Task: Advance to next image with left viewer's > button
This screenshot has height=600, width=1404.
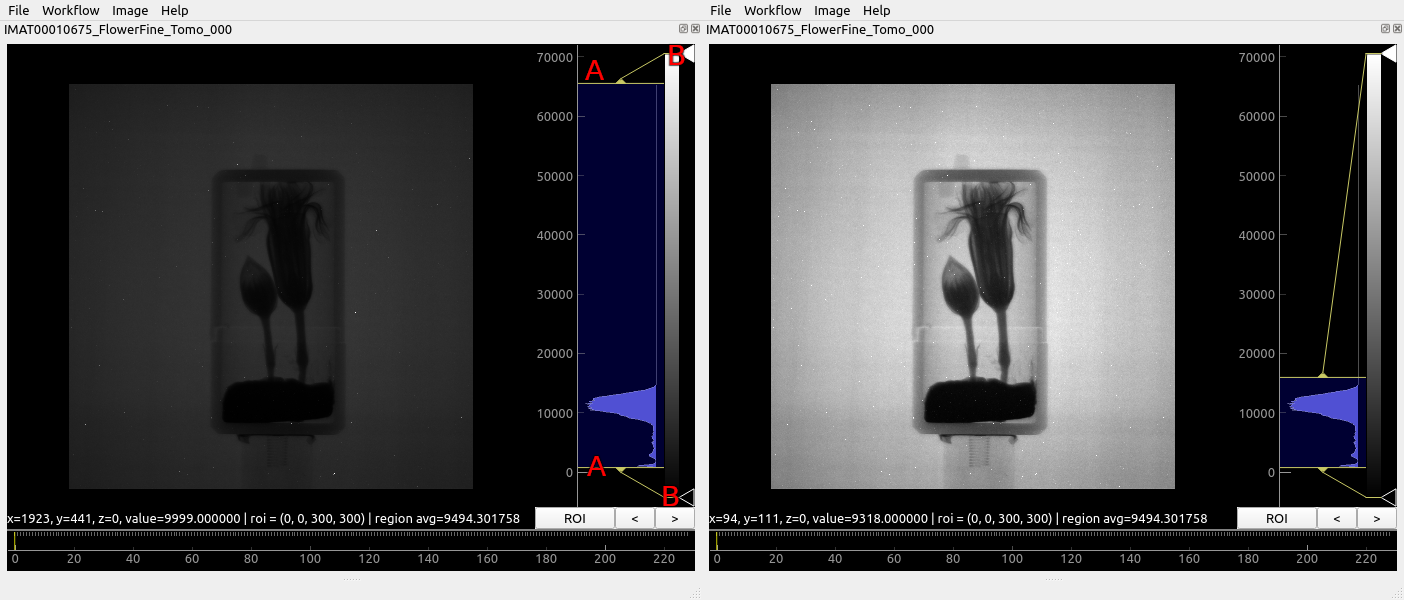Action: click(675, 518)
